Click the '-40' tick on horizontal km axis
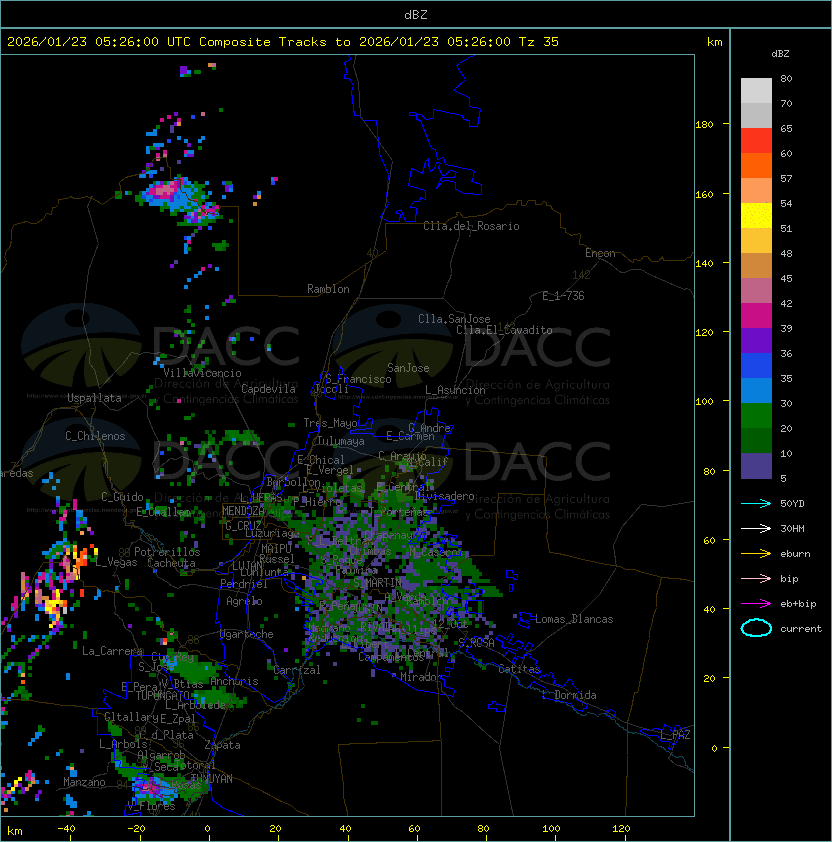The image size is (832, 842). pos(66,829)
